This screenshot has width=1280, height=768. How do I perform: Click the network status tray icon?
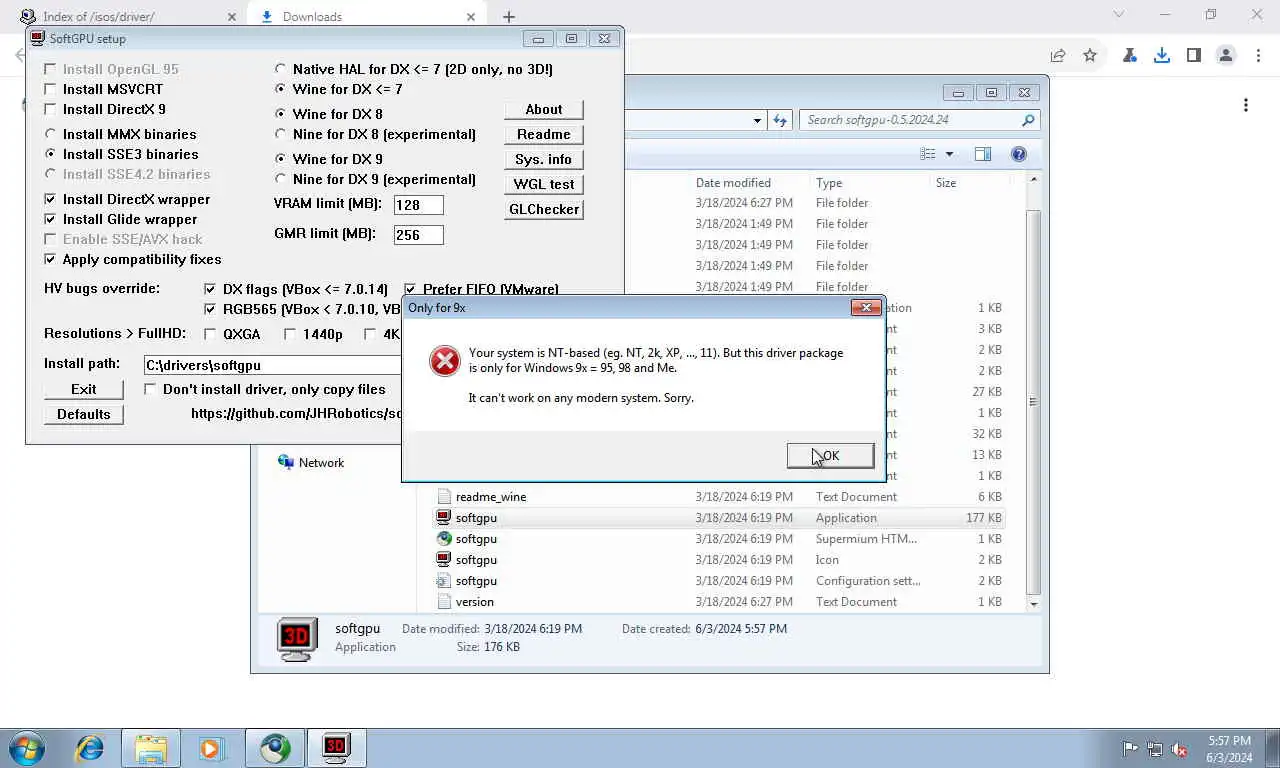tap(1155, 749)
